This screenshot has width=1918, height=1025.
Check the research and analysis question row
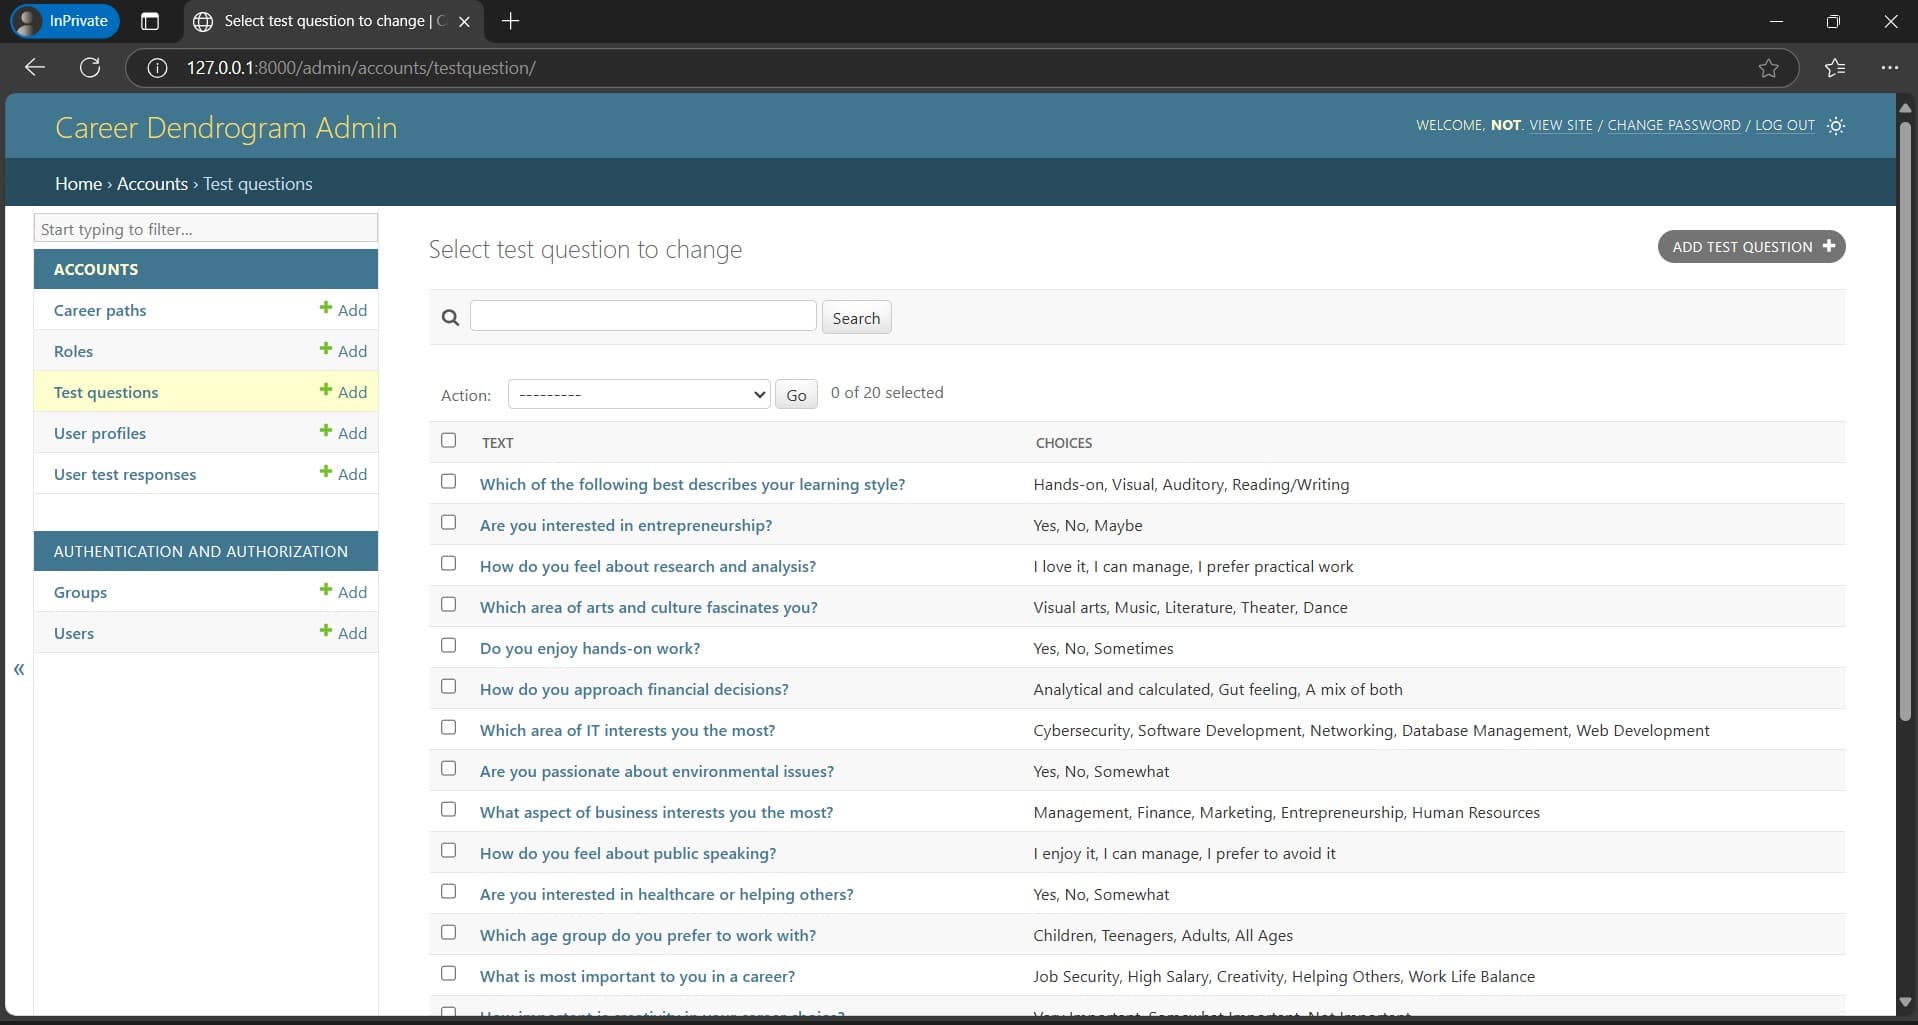(x=448, y=563)
